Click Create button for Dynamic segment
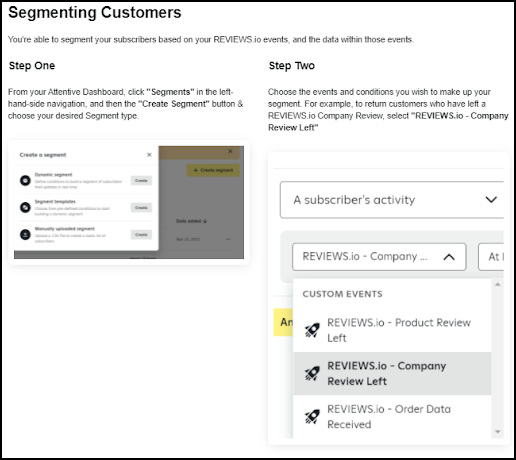 [141, 180]
